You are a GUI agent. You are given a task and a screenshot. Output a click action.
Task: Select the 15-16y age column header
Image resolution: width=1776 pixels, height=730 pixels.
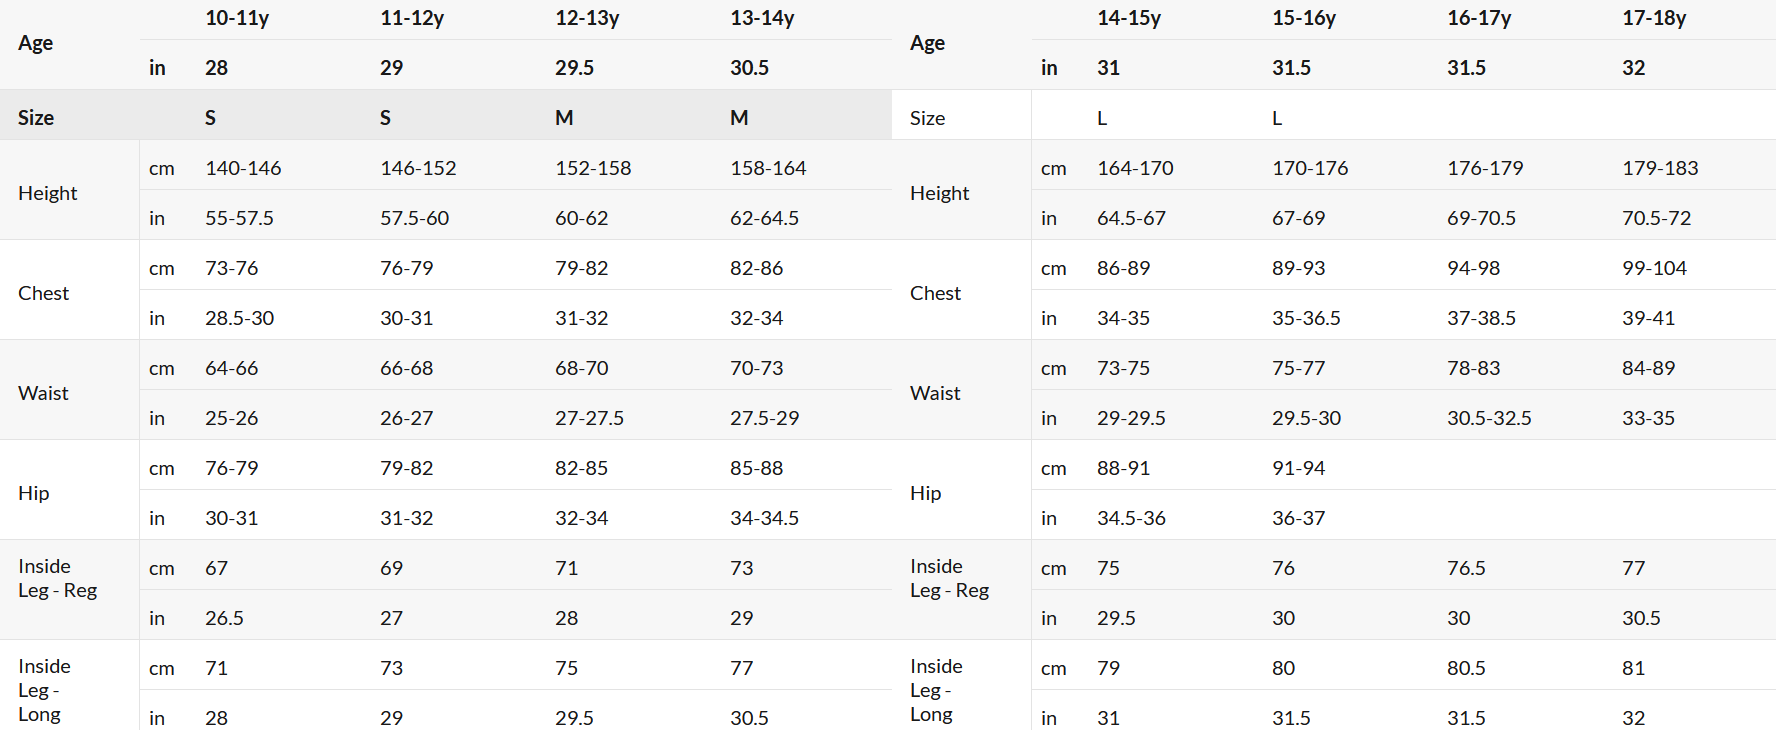click(x=1304, y=18)
